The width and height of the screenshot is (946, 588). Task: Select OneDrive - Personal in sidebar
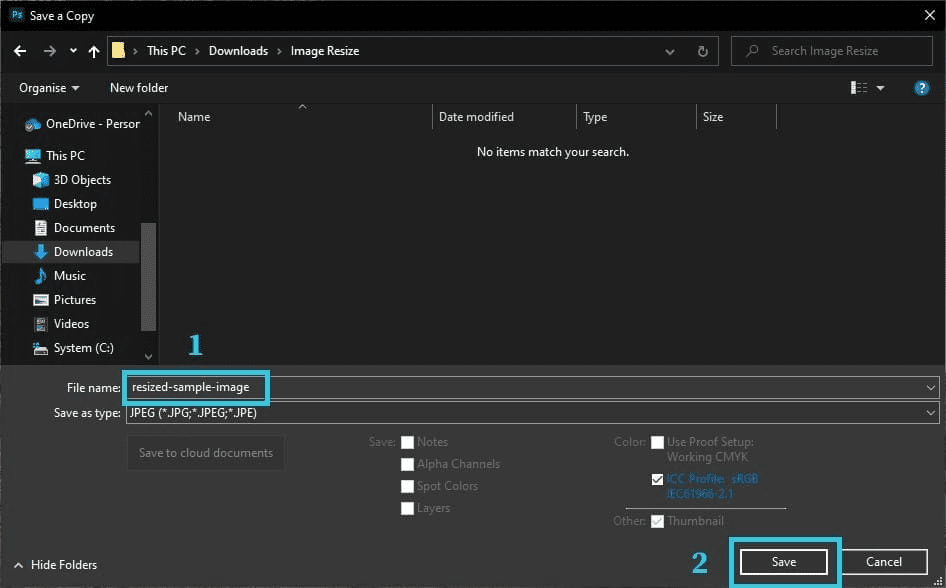point(82,124)
